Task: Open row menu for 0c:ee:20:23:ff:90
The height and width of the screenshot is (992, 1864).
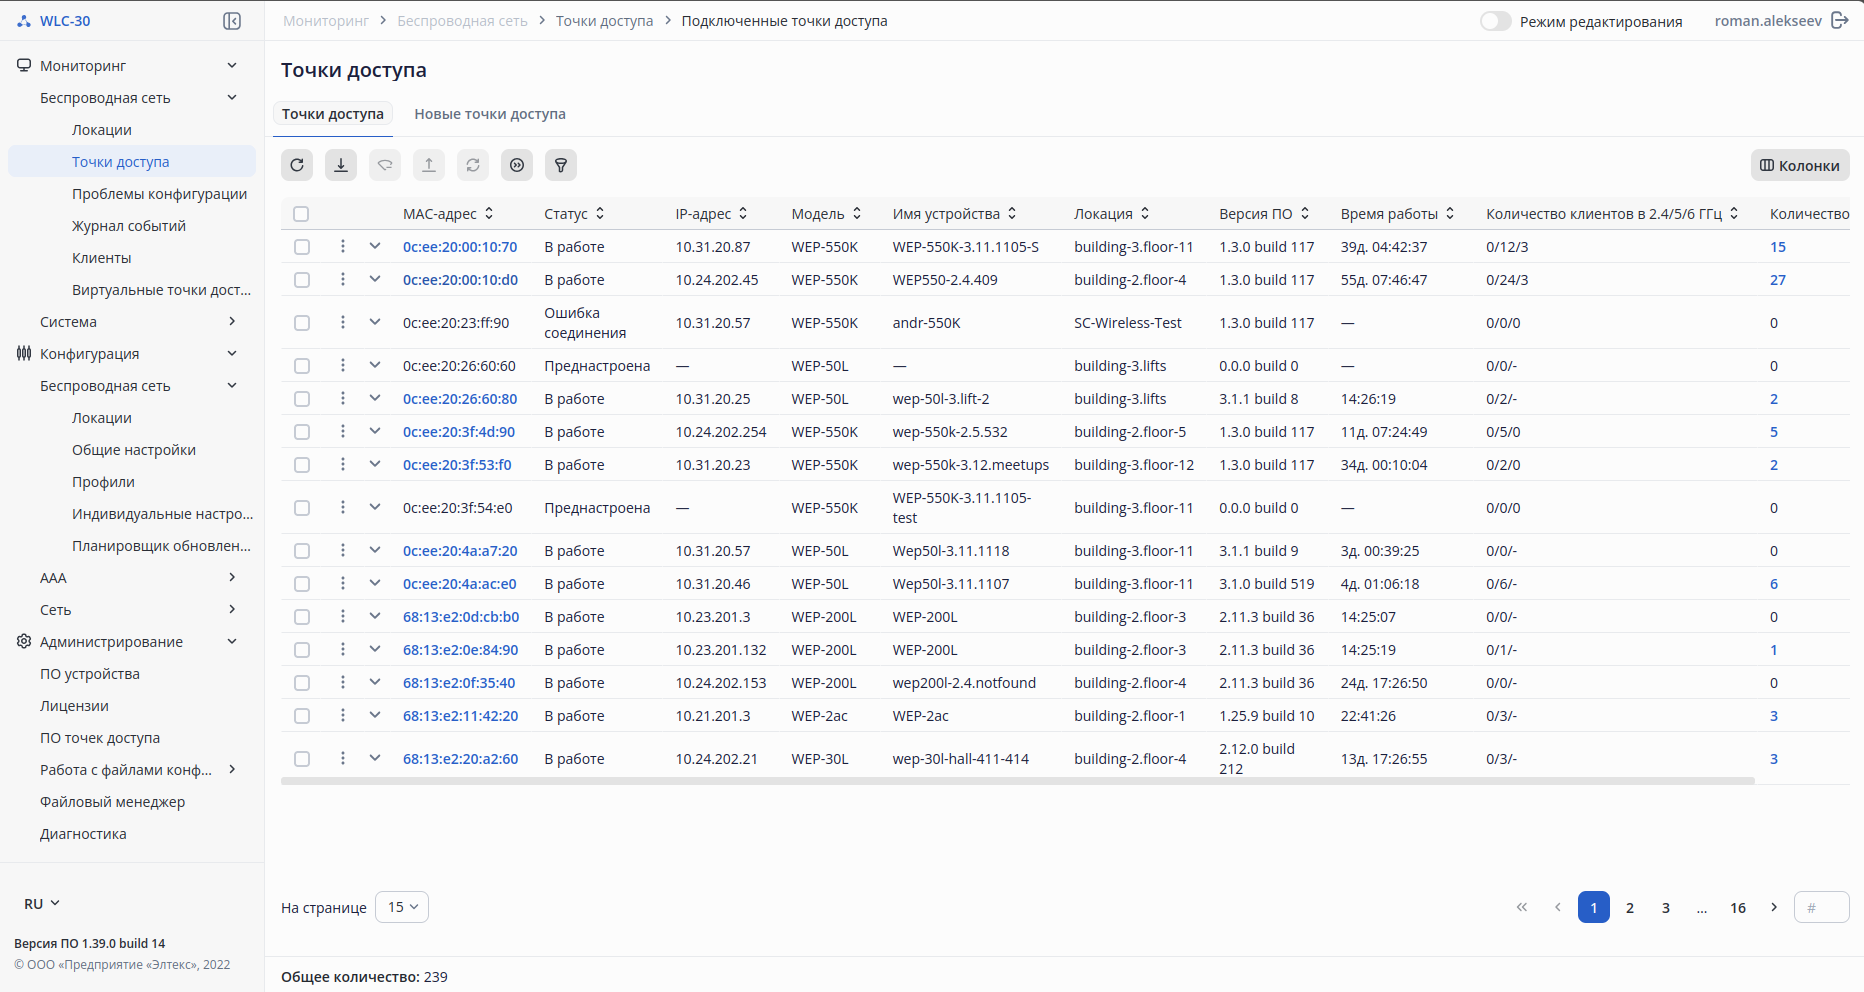Action: pos(342,322)
